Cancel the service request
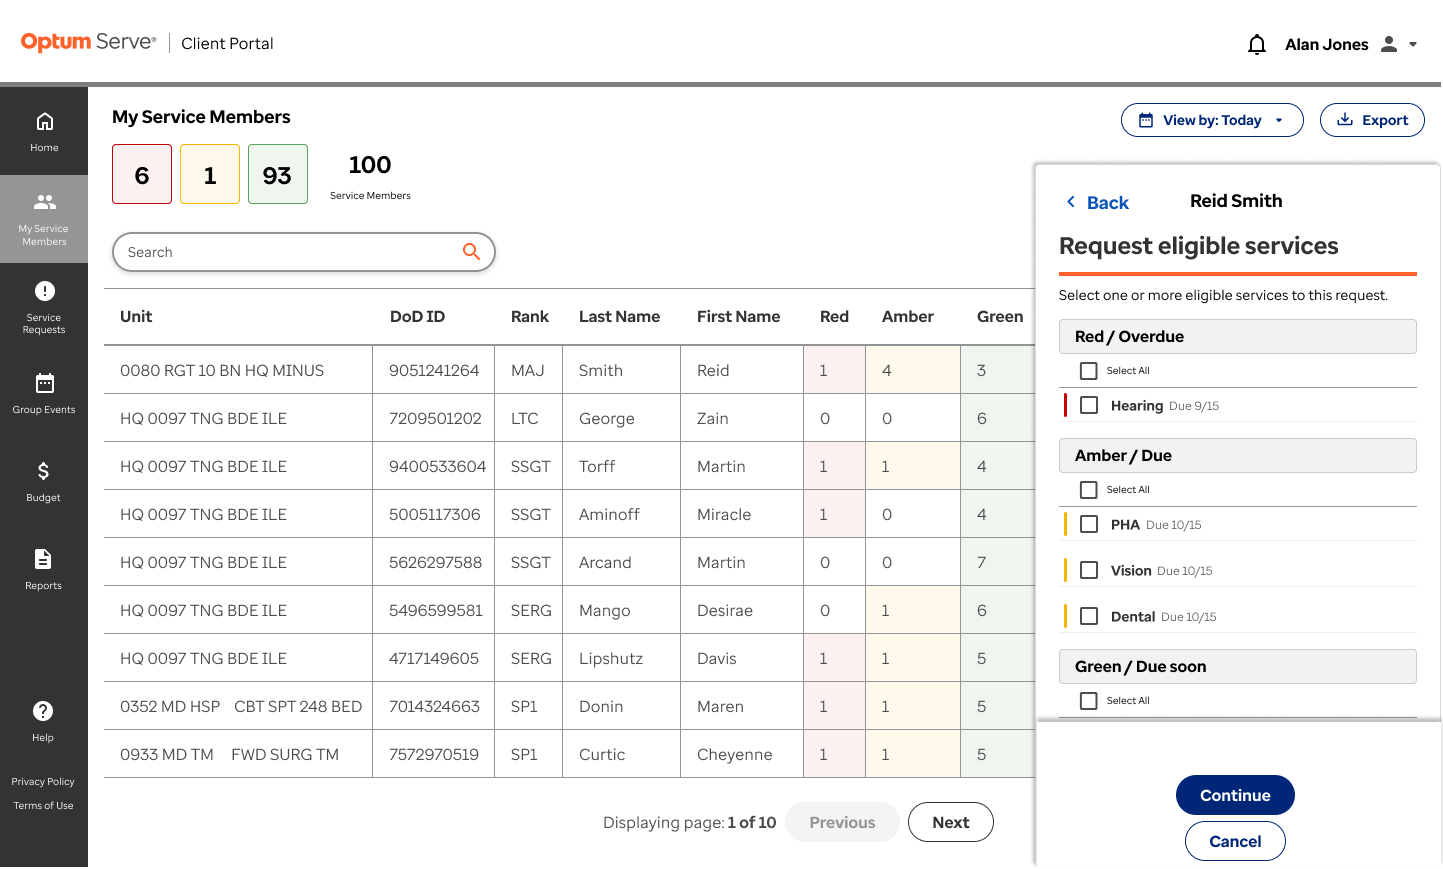 [x=1235, y=841]
